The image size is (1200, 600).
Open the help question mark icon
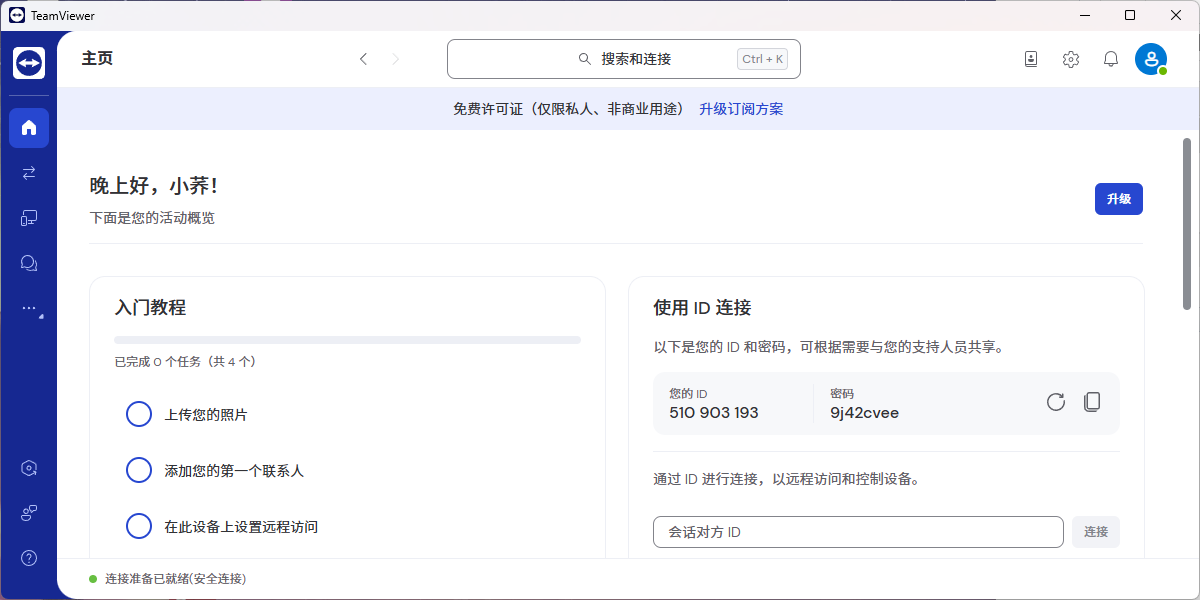click(29, 558)
